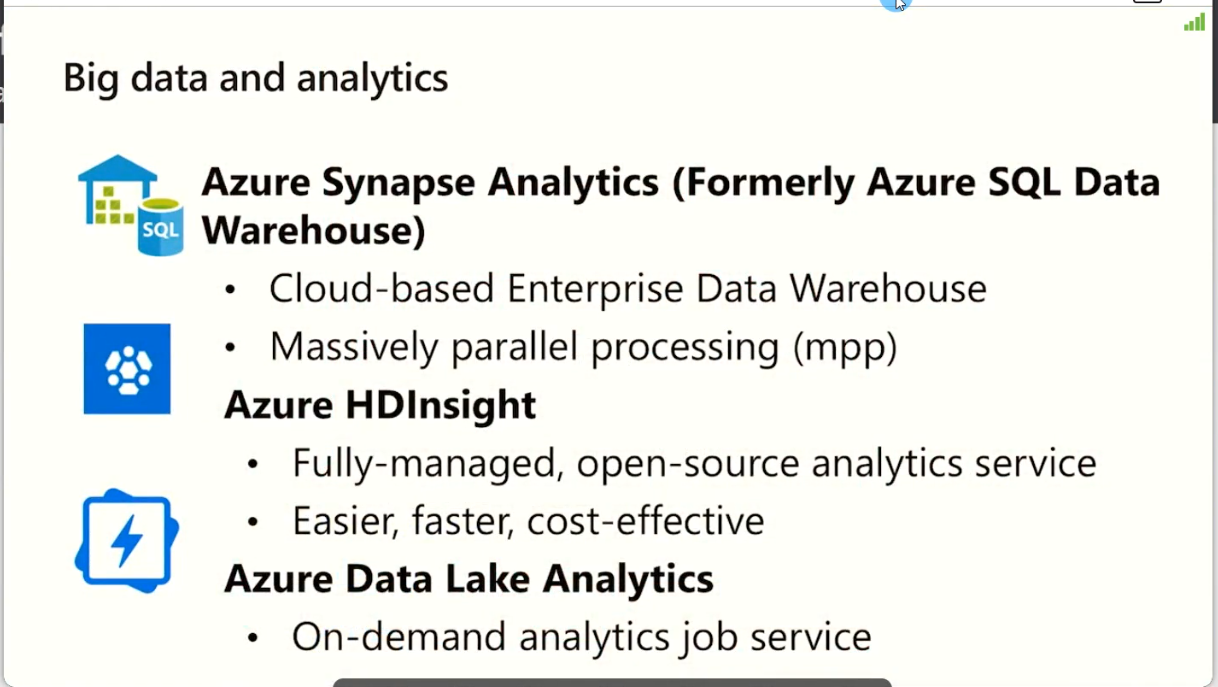Select the 'Big data and analytics' slide title
Image resolution: width=1218 pixels, height=687 pixels.
(x=255, y=78)
